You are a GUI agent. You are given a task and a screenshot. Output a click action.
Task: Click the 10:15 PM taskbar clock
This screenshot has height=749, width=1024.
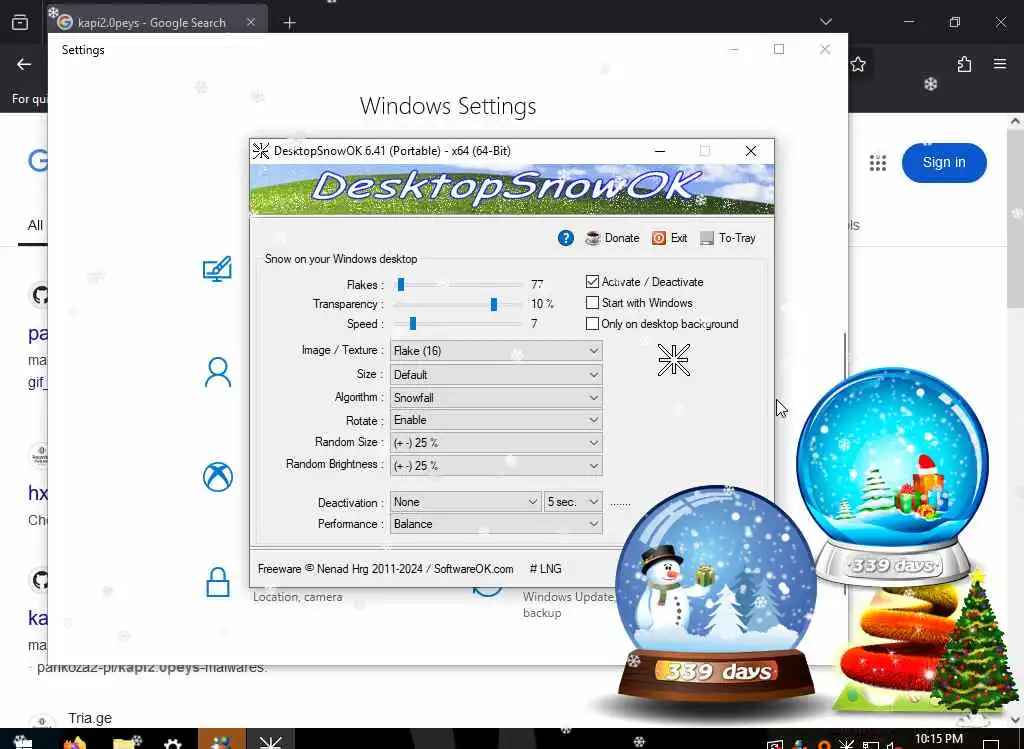(x=938, y=739)
